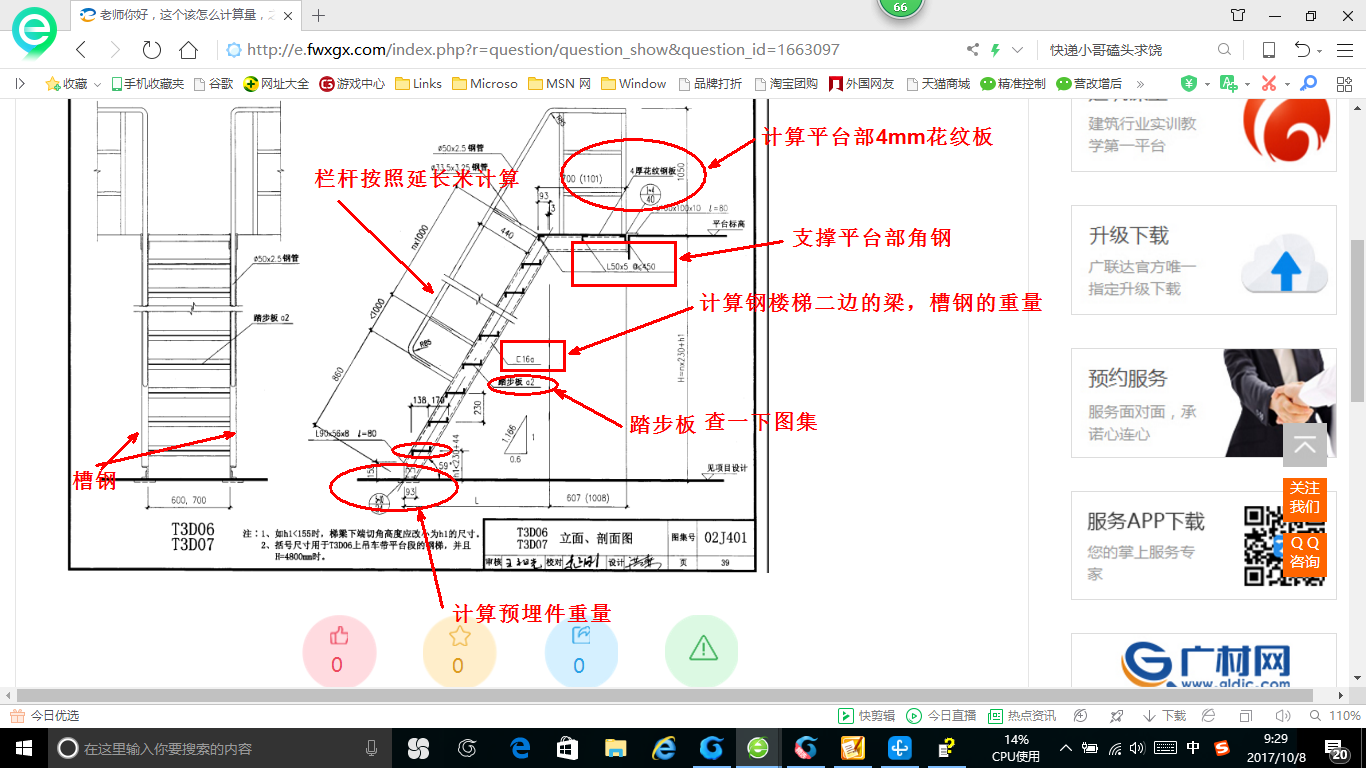Open the 品牌打折 bookmark
Screen dimensions: 1366x768
710,84
